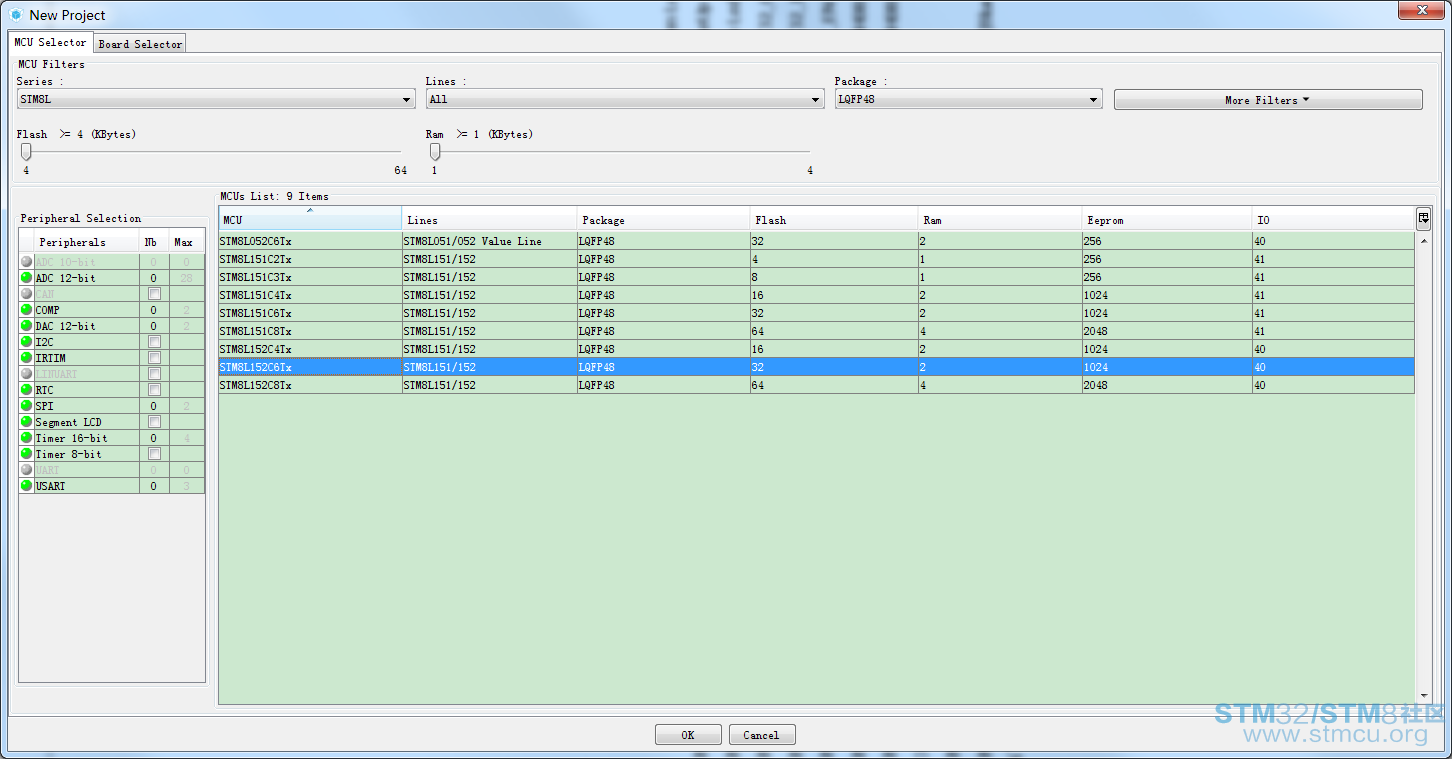
Task: Open the Package dropdown showing LQFP48
Action: (x=968, y=99)
